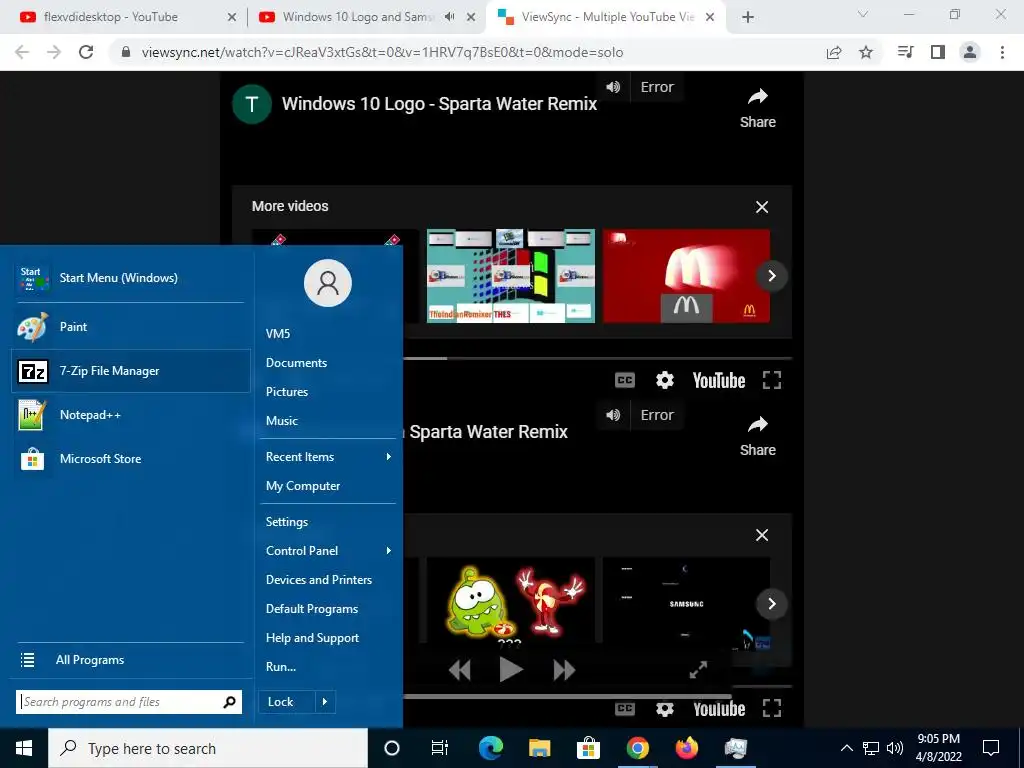Image resolution: width=1024 pixels, height=768 pixels.
Task: Click the ViewSync fast-forward button
Action: click(x=564, y=670)
